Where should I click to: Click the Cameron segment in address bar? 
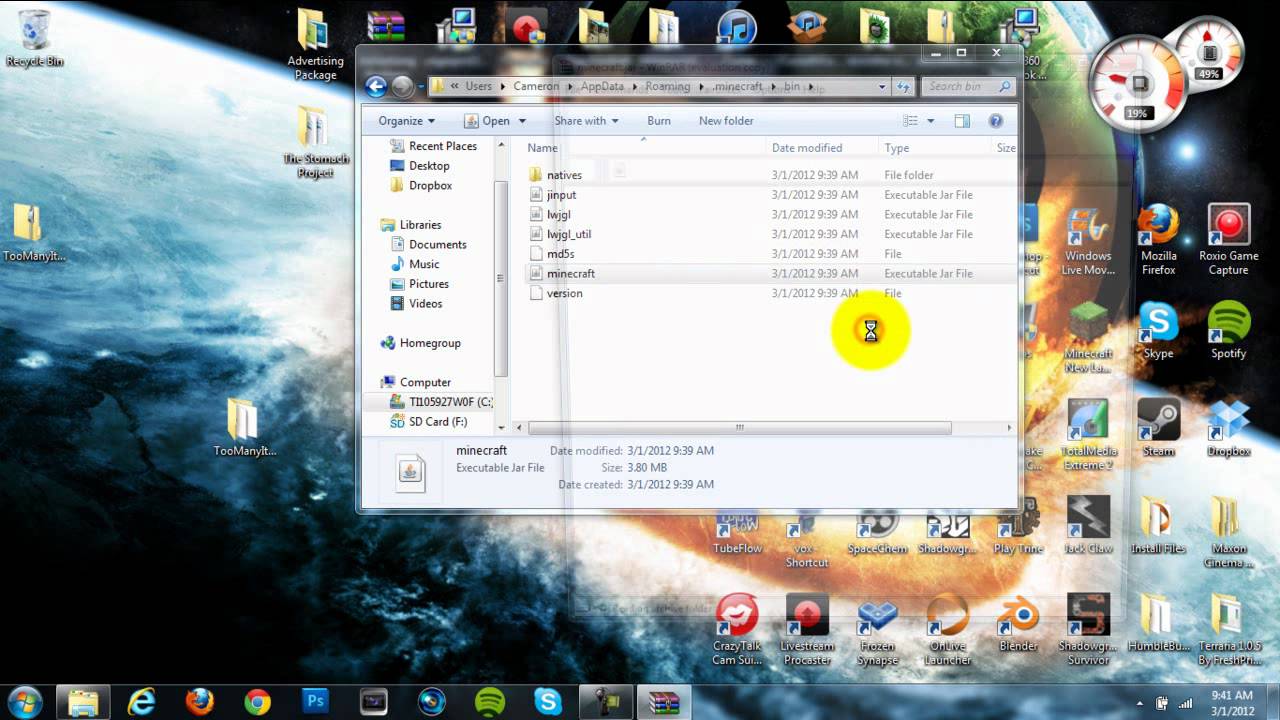[536, 87]
